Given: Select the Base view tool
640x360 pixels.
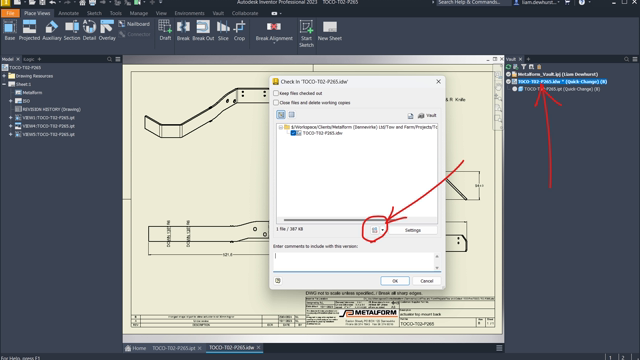Looking at the screenshot, I should tap(10, 30).
